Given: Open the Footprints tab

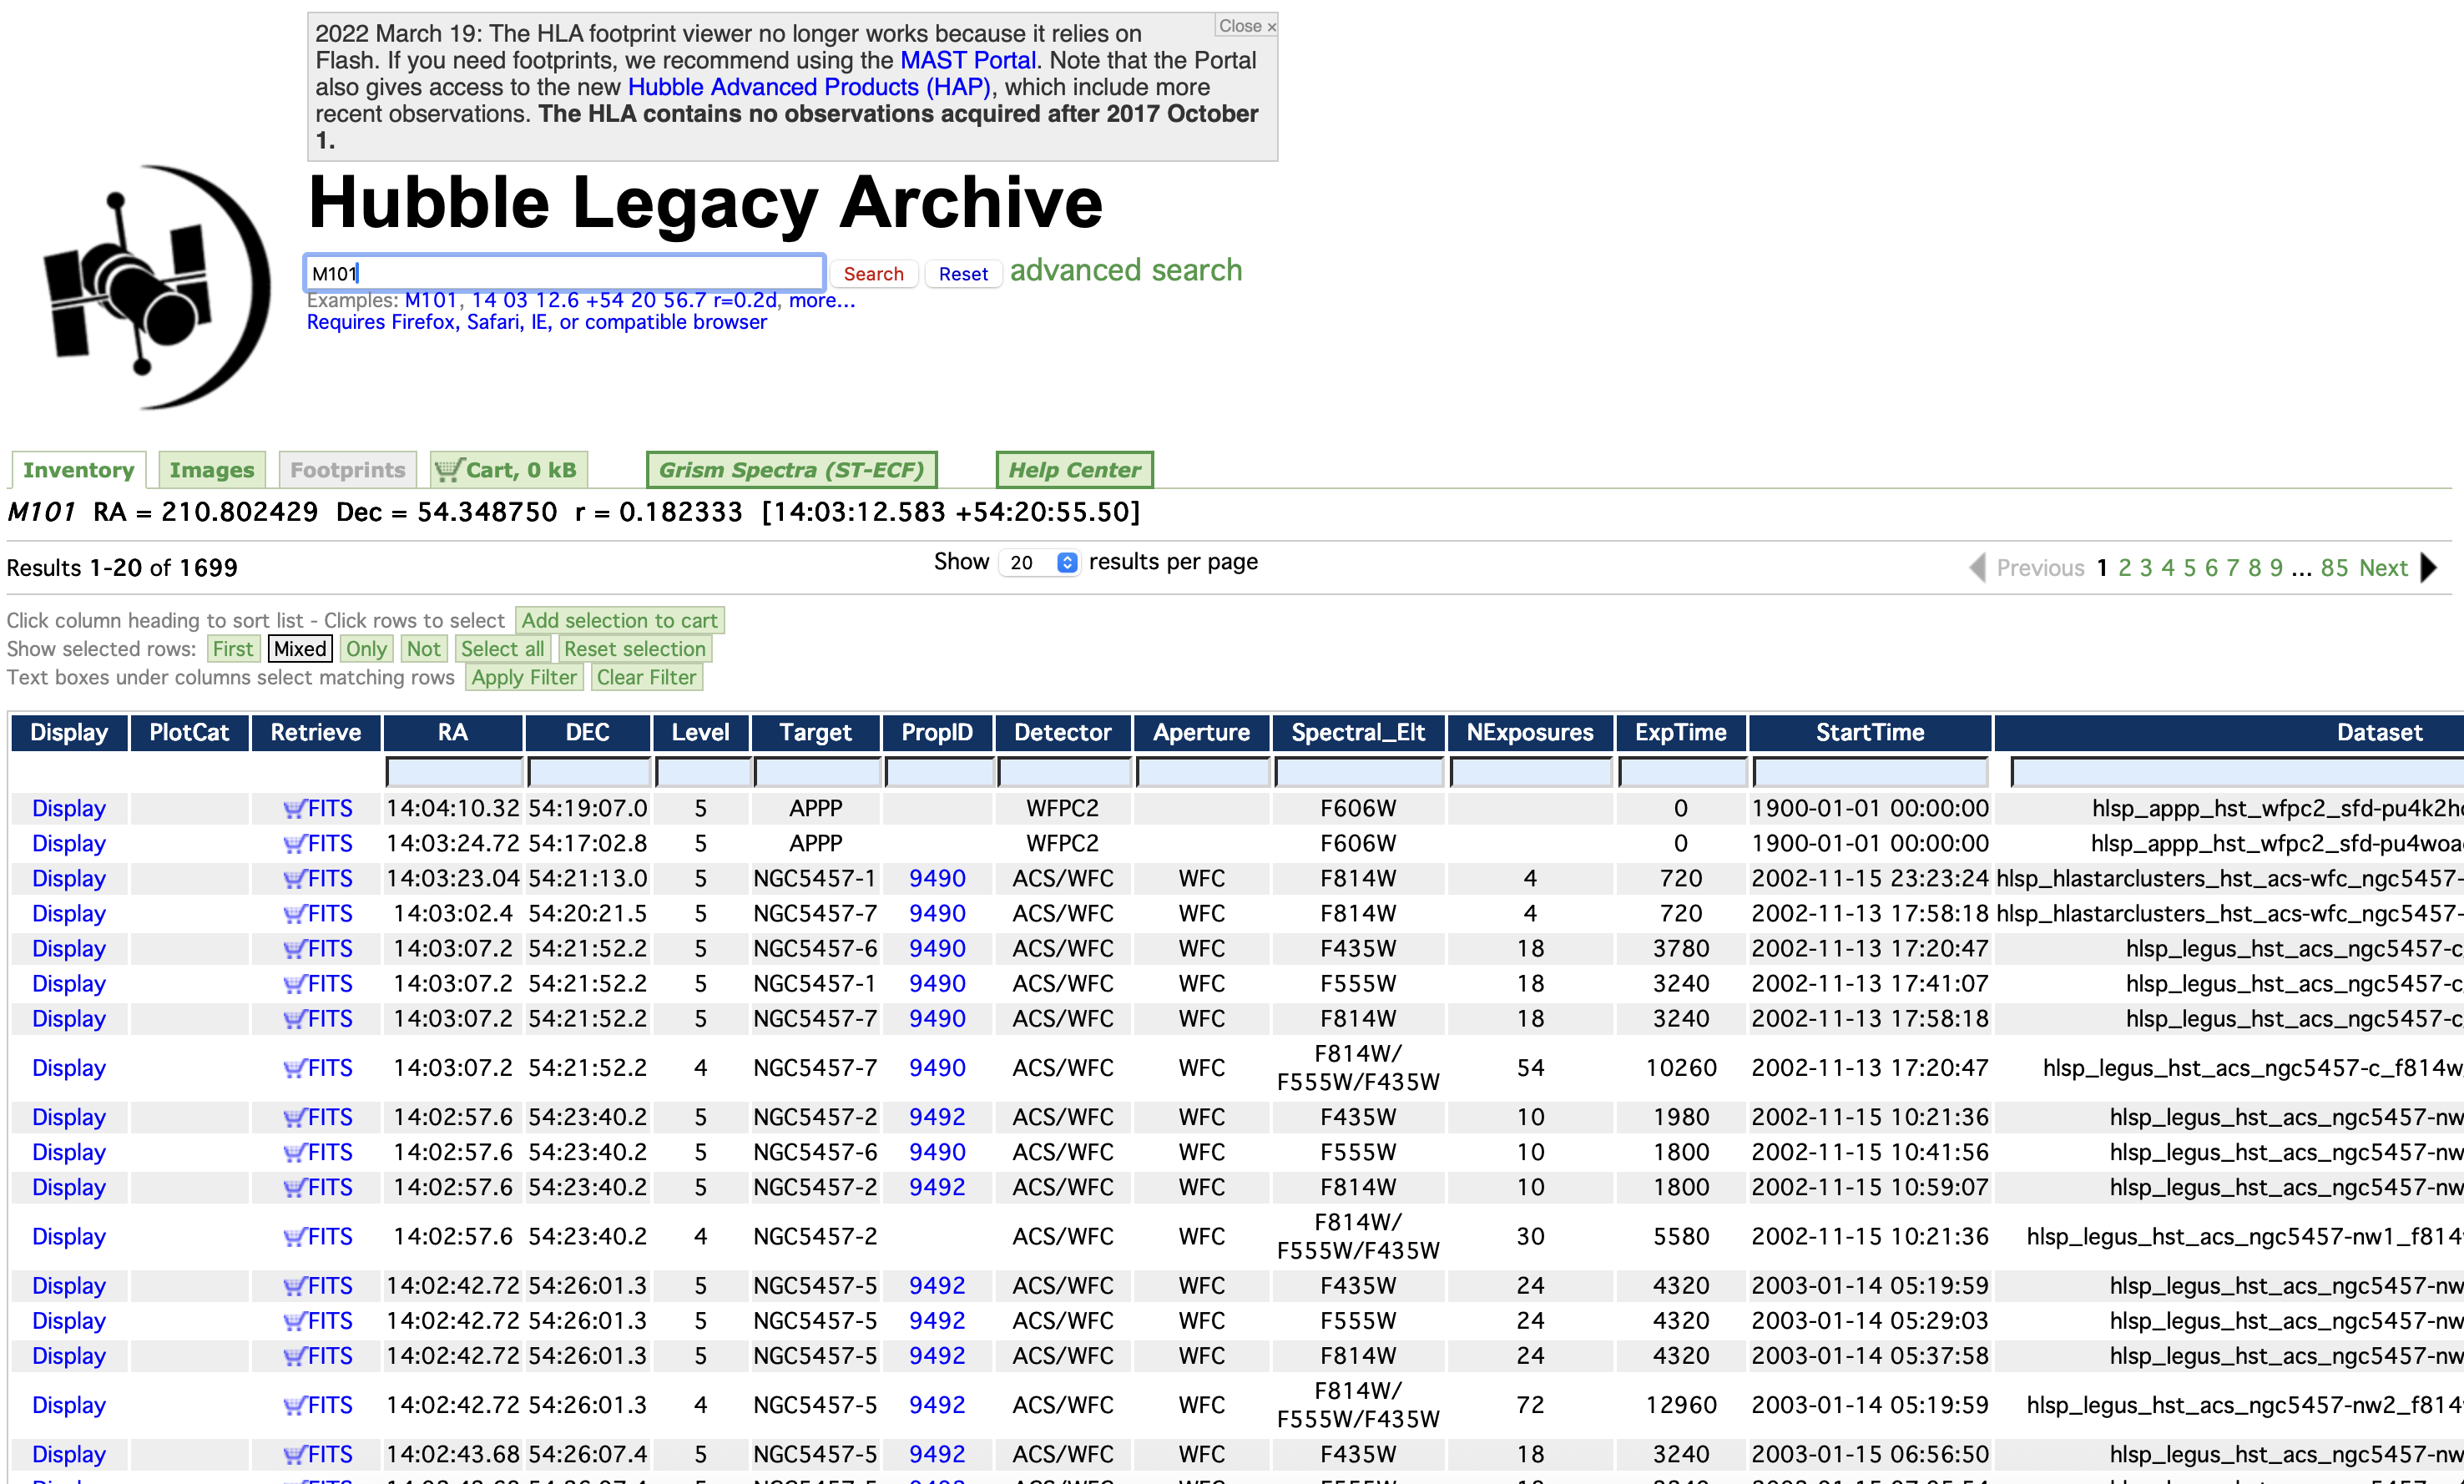Looking at the screenshot, I should [x=347, y=470].
